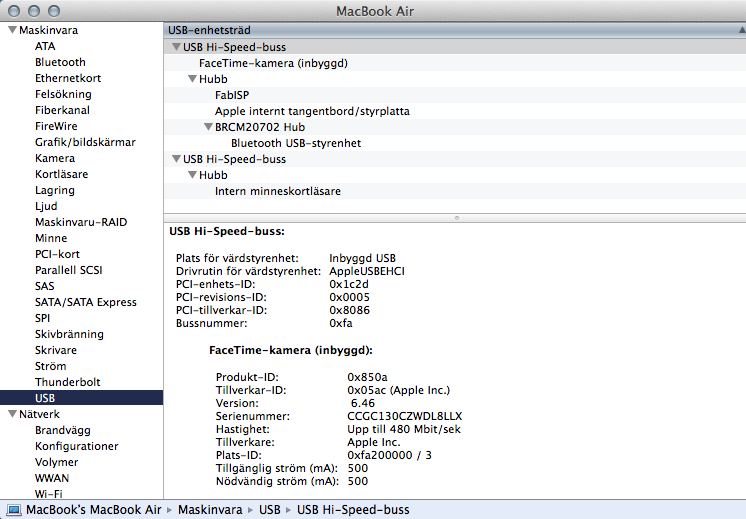The width and height of the screenshot is (746, 519).
Task: Select FireWire in the sidebar
Action: [x=56, y=126]
